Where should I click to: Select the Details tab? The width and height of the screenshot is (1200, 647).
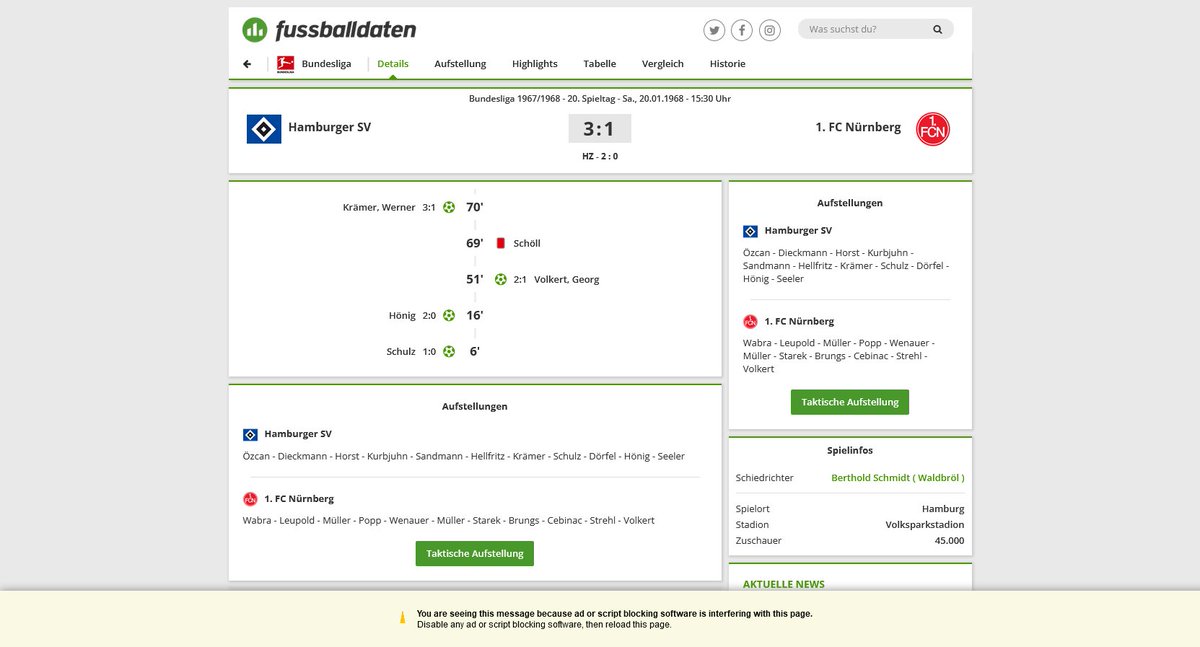[393, 64]
